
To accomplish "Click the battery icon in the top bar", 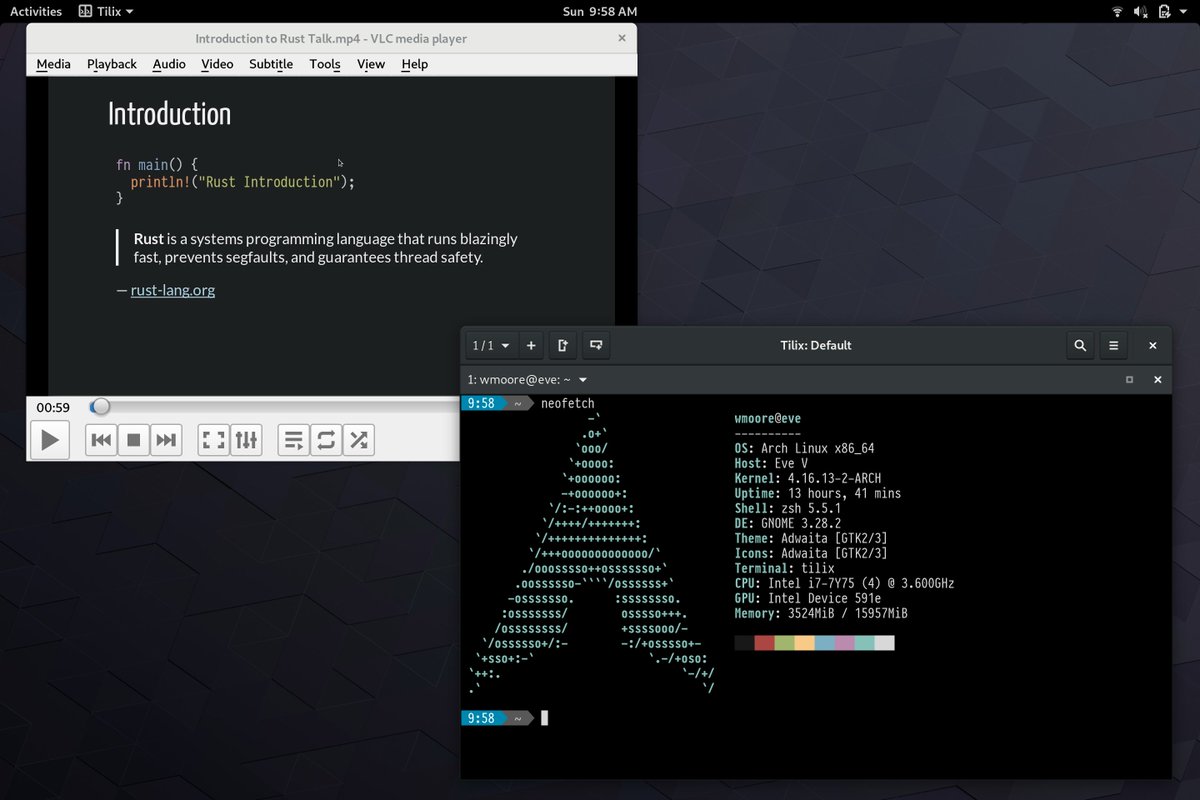I will tap(1165, 12).
